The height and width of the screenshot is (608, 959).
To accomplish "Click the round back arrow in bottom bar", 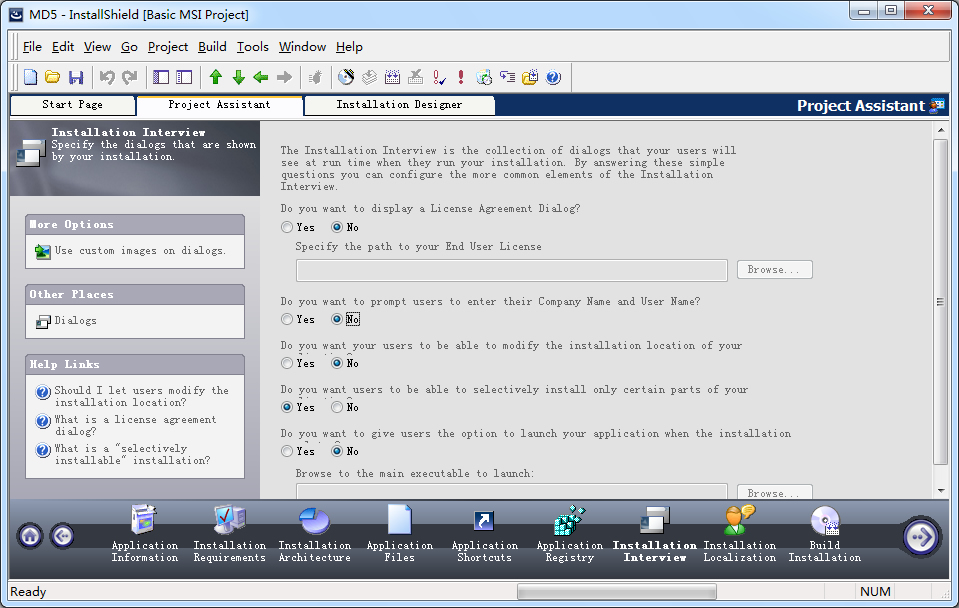I will click(x=62, y=536).
